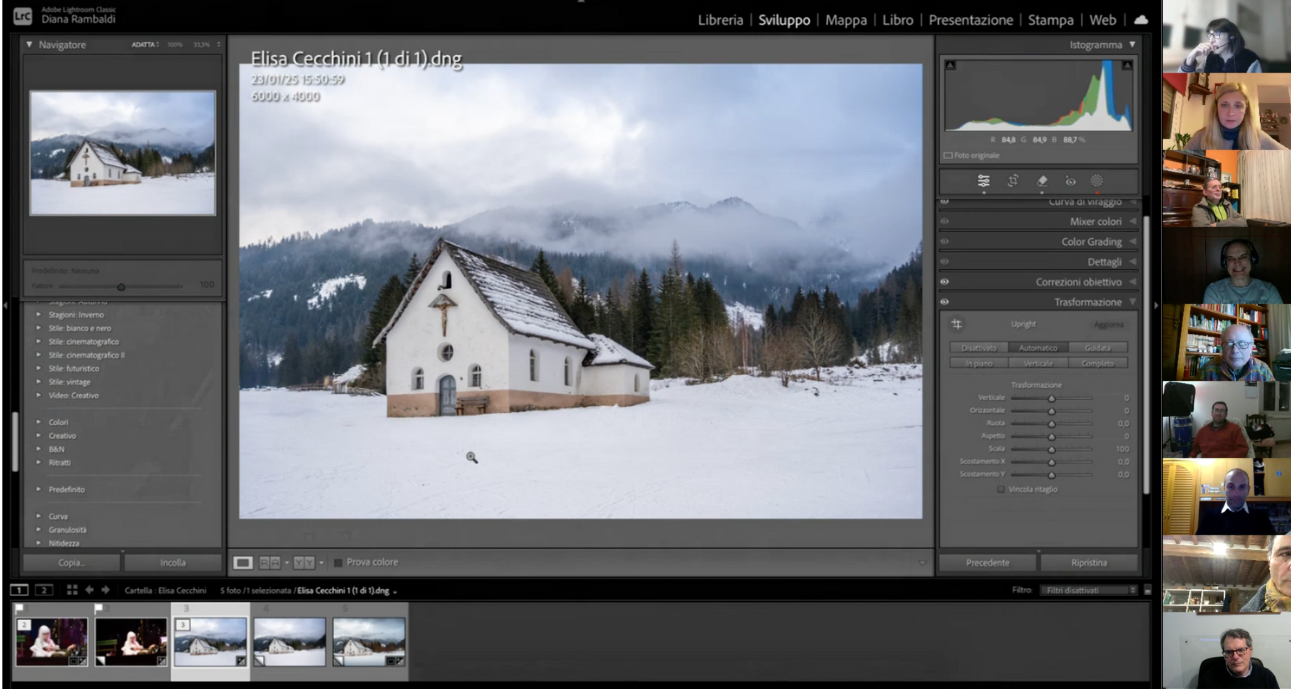Toggle Correzioni obiettivo eye switch
Screen dimensions: 1291x689
point(944,282)
